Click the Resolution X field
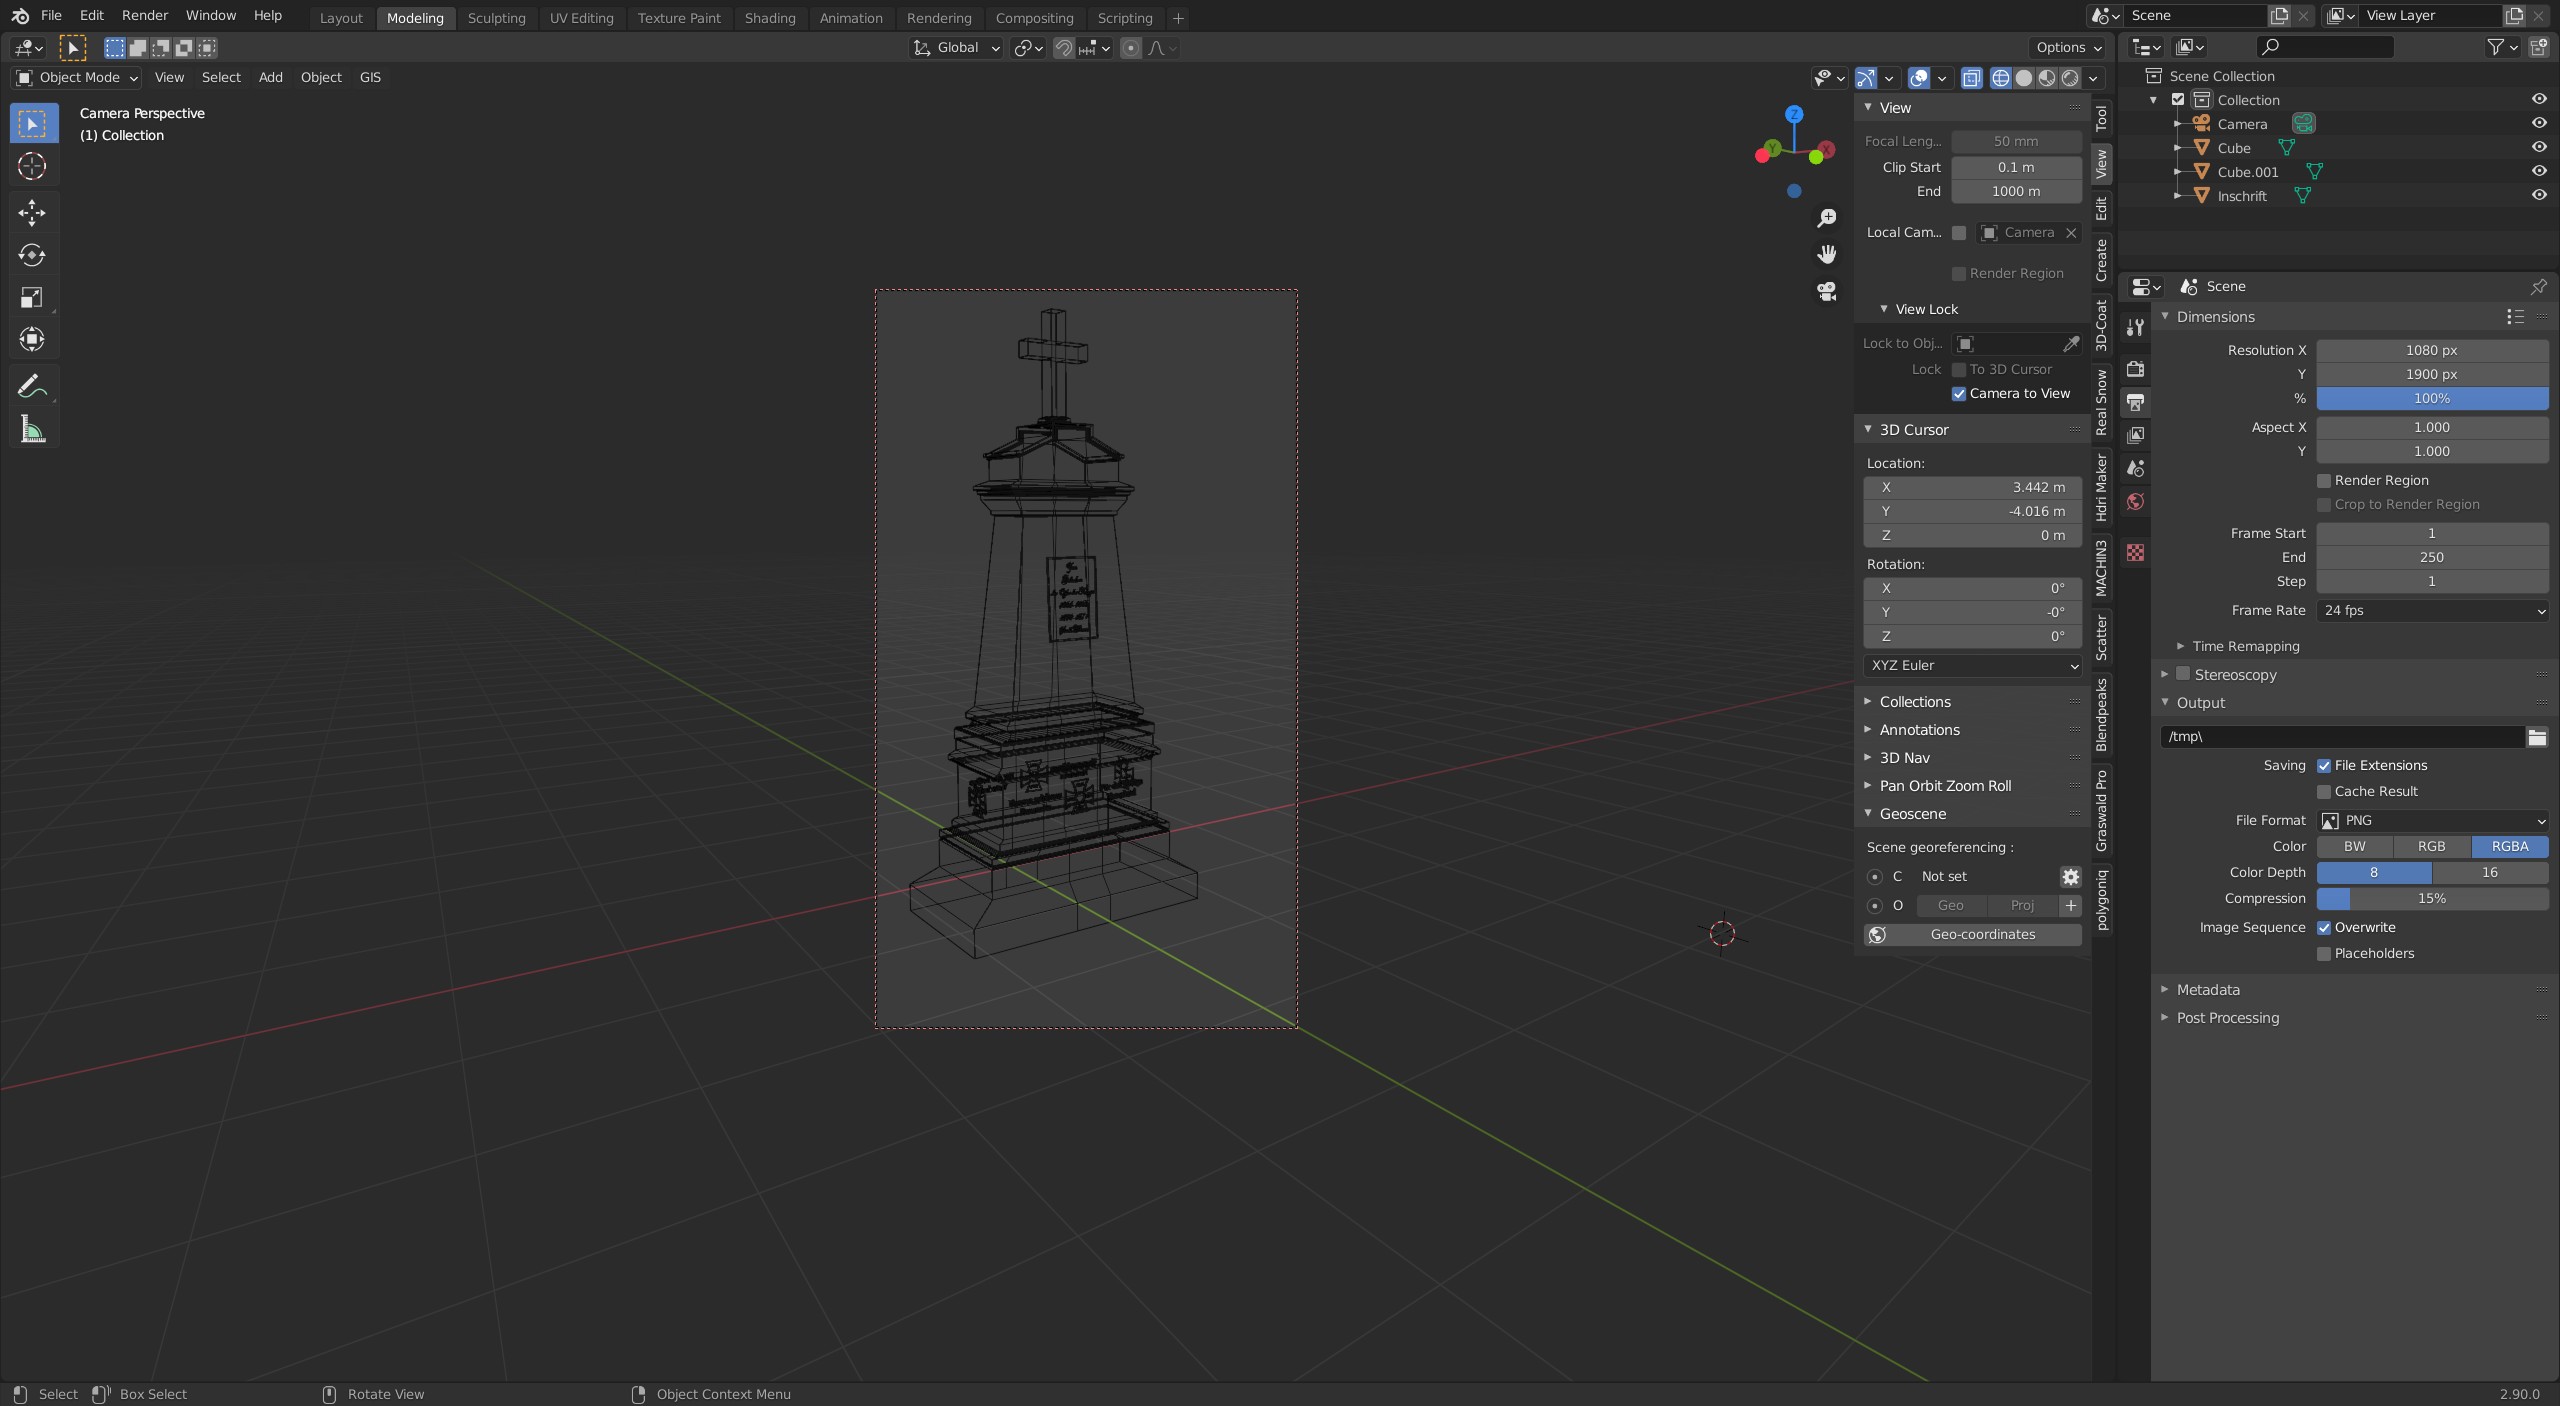This screenshot has width=2560, height=1406. (2431, 350)
